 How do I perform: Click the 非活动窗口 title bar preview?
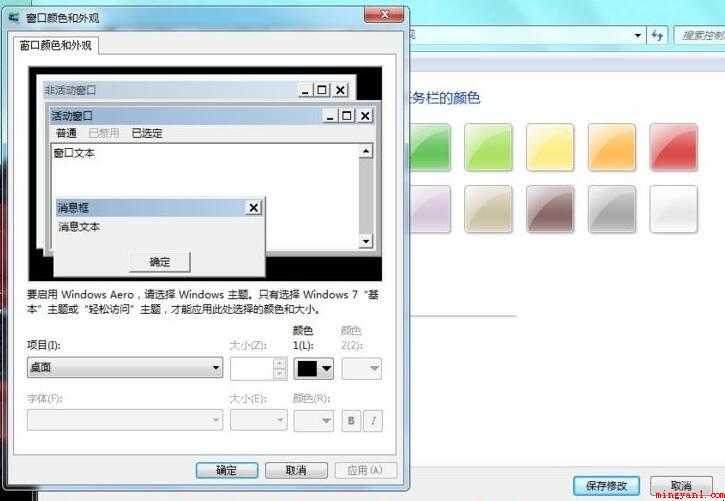[x=196, y=90]
